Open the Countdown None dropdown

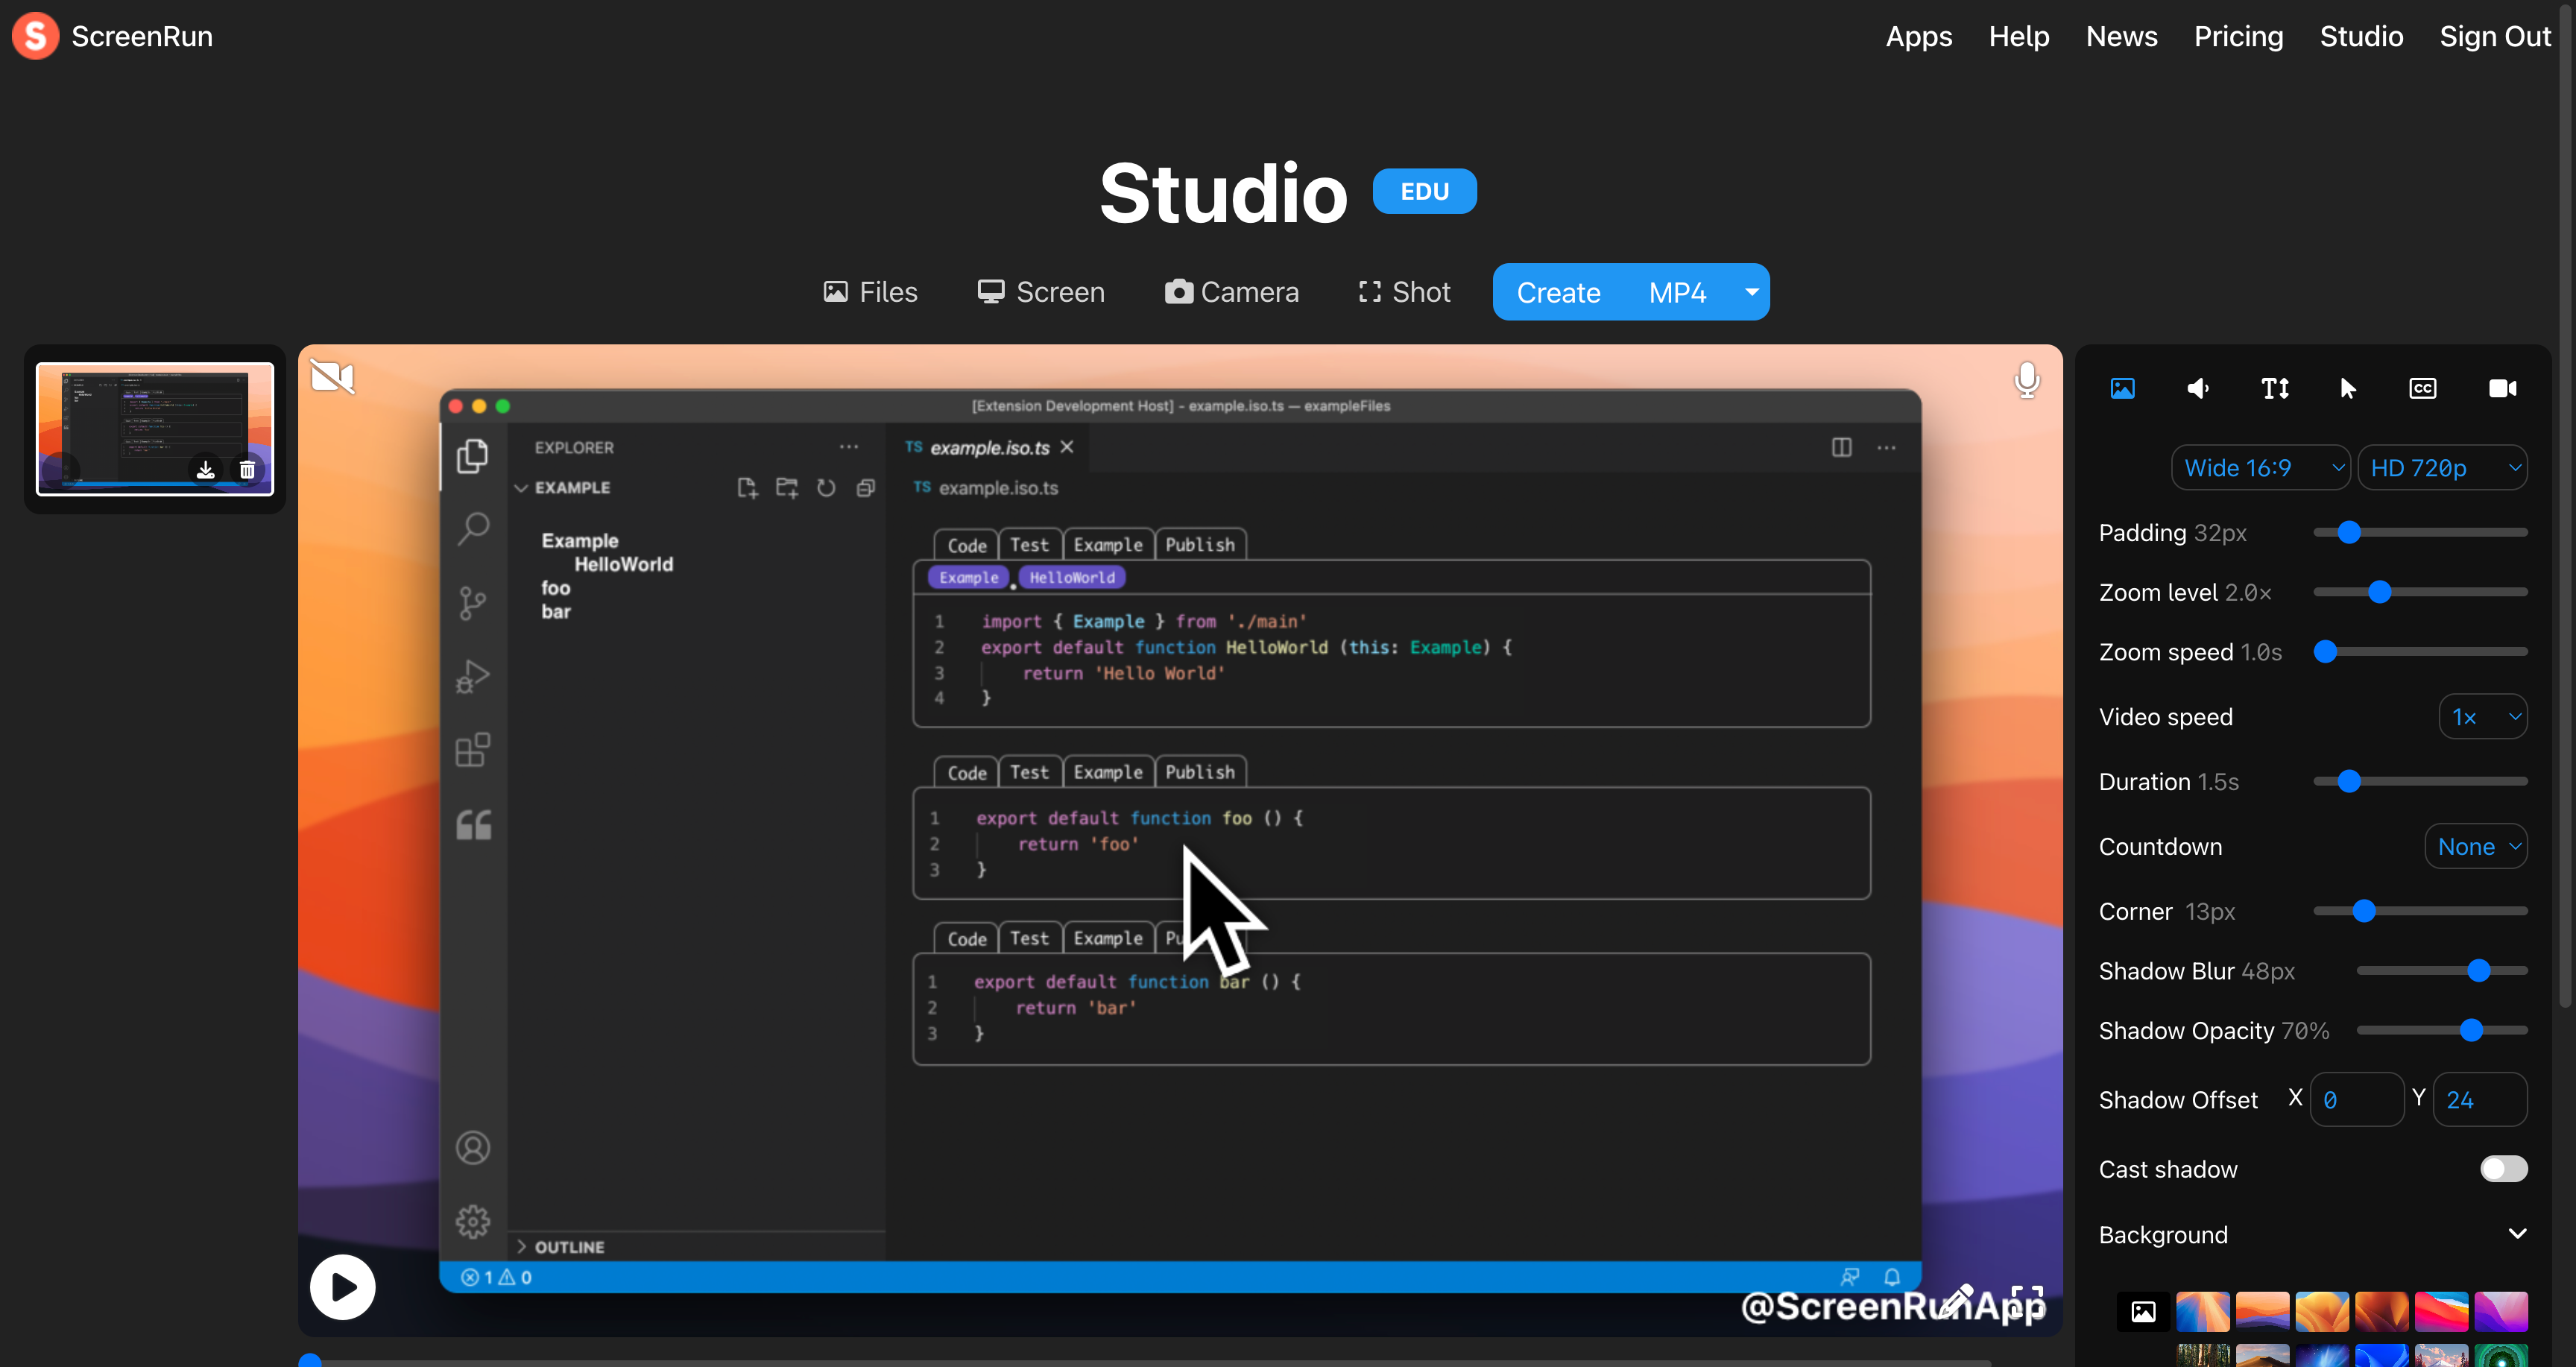click(x=2476, y=847)
